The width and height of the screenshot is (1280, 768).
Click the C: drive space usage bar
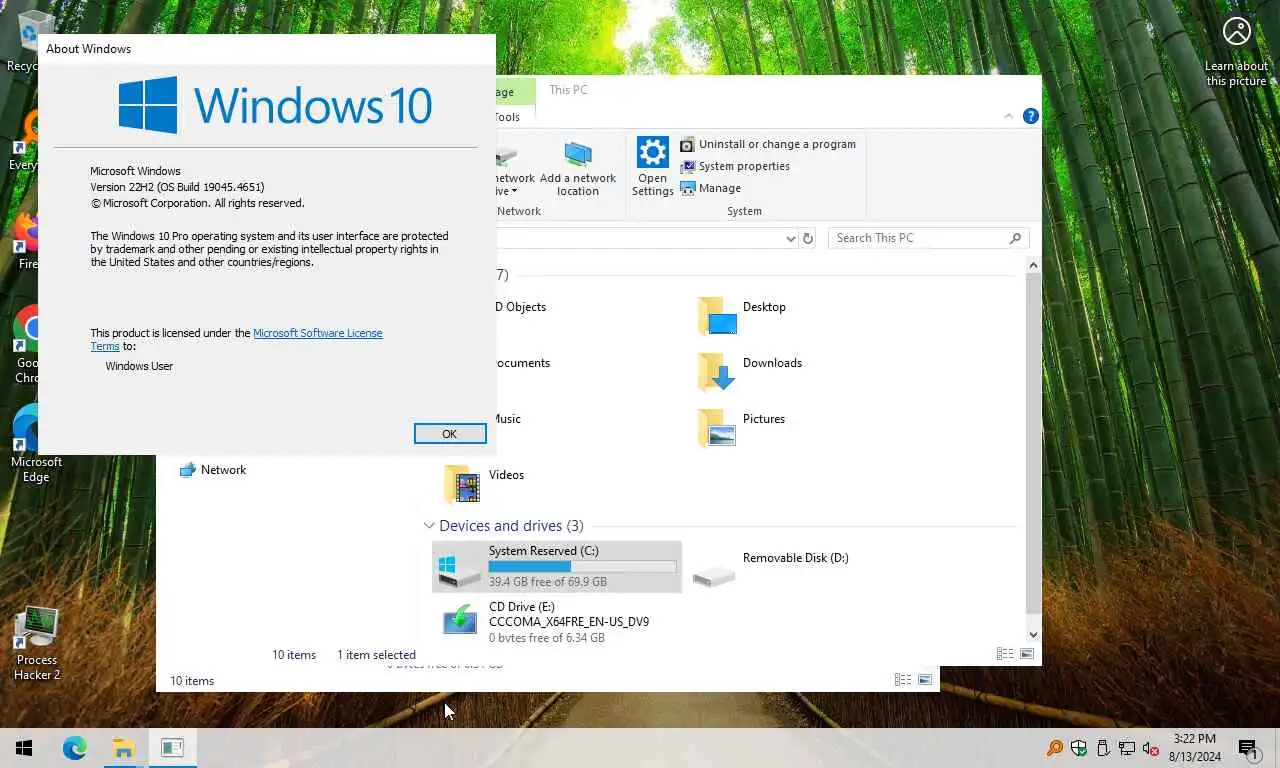[x=582, y=566]
